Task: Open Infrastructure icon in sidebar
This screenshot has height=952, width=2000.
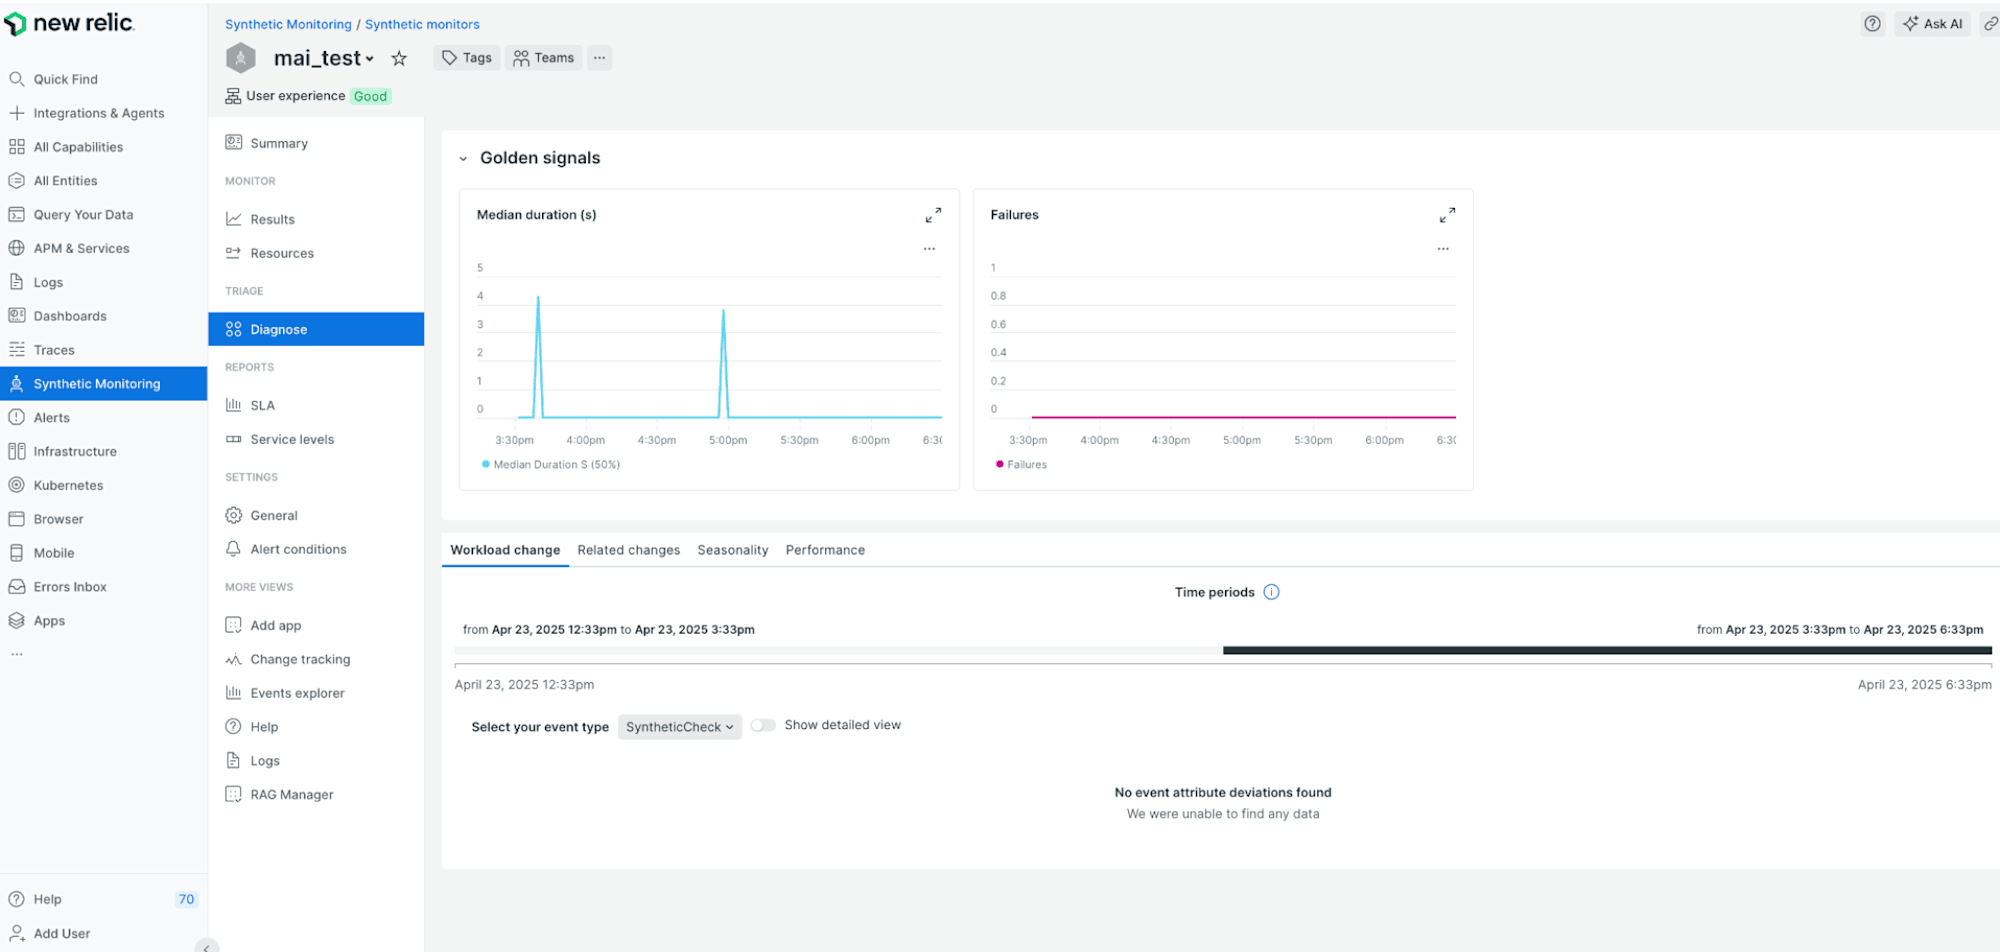Action: [x=17, y=452]
